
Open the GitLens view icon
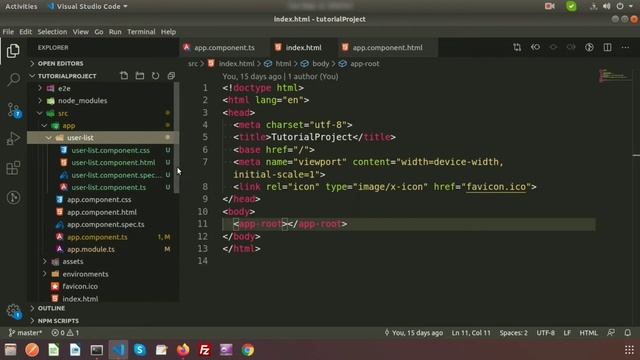[13, 198]
